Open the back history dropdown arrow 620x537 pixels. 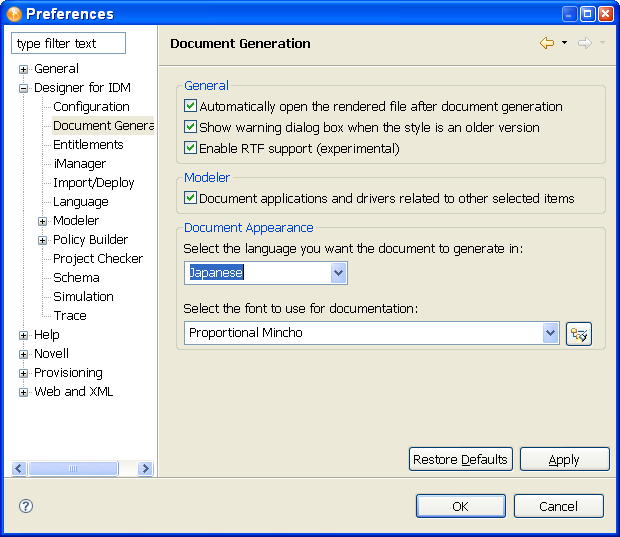coord(564,44)
